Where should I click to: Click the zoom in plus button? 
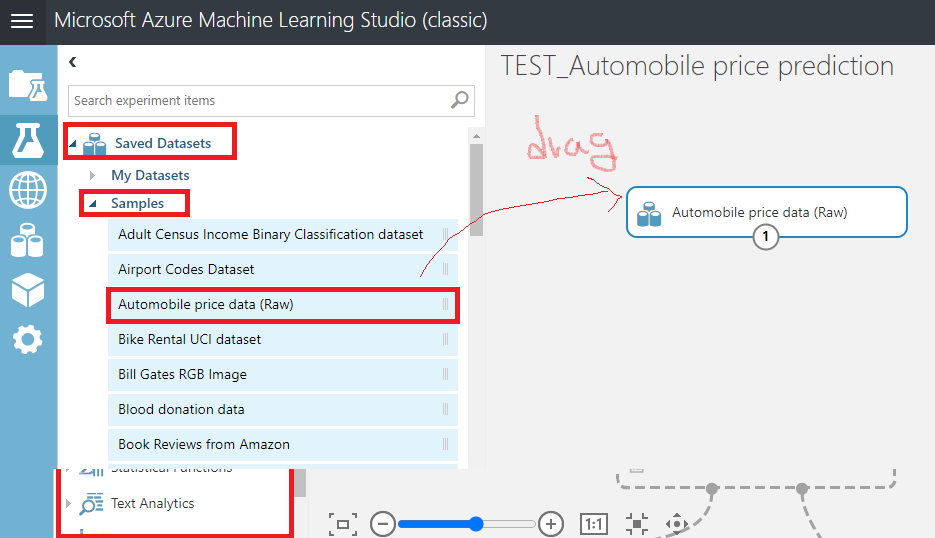coord(550,524)
